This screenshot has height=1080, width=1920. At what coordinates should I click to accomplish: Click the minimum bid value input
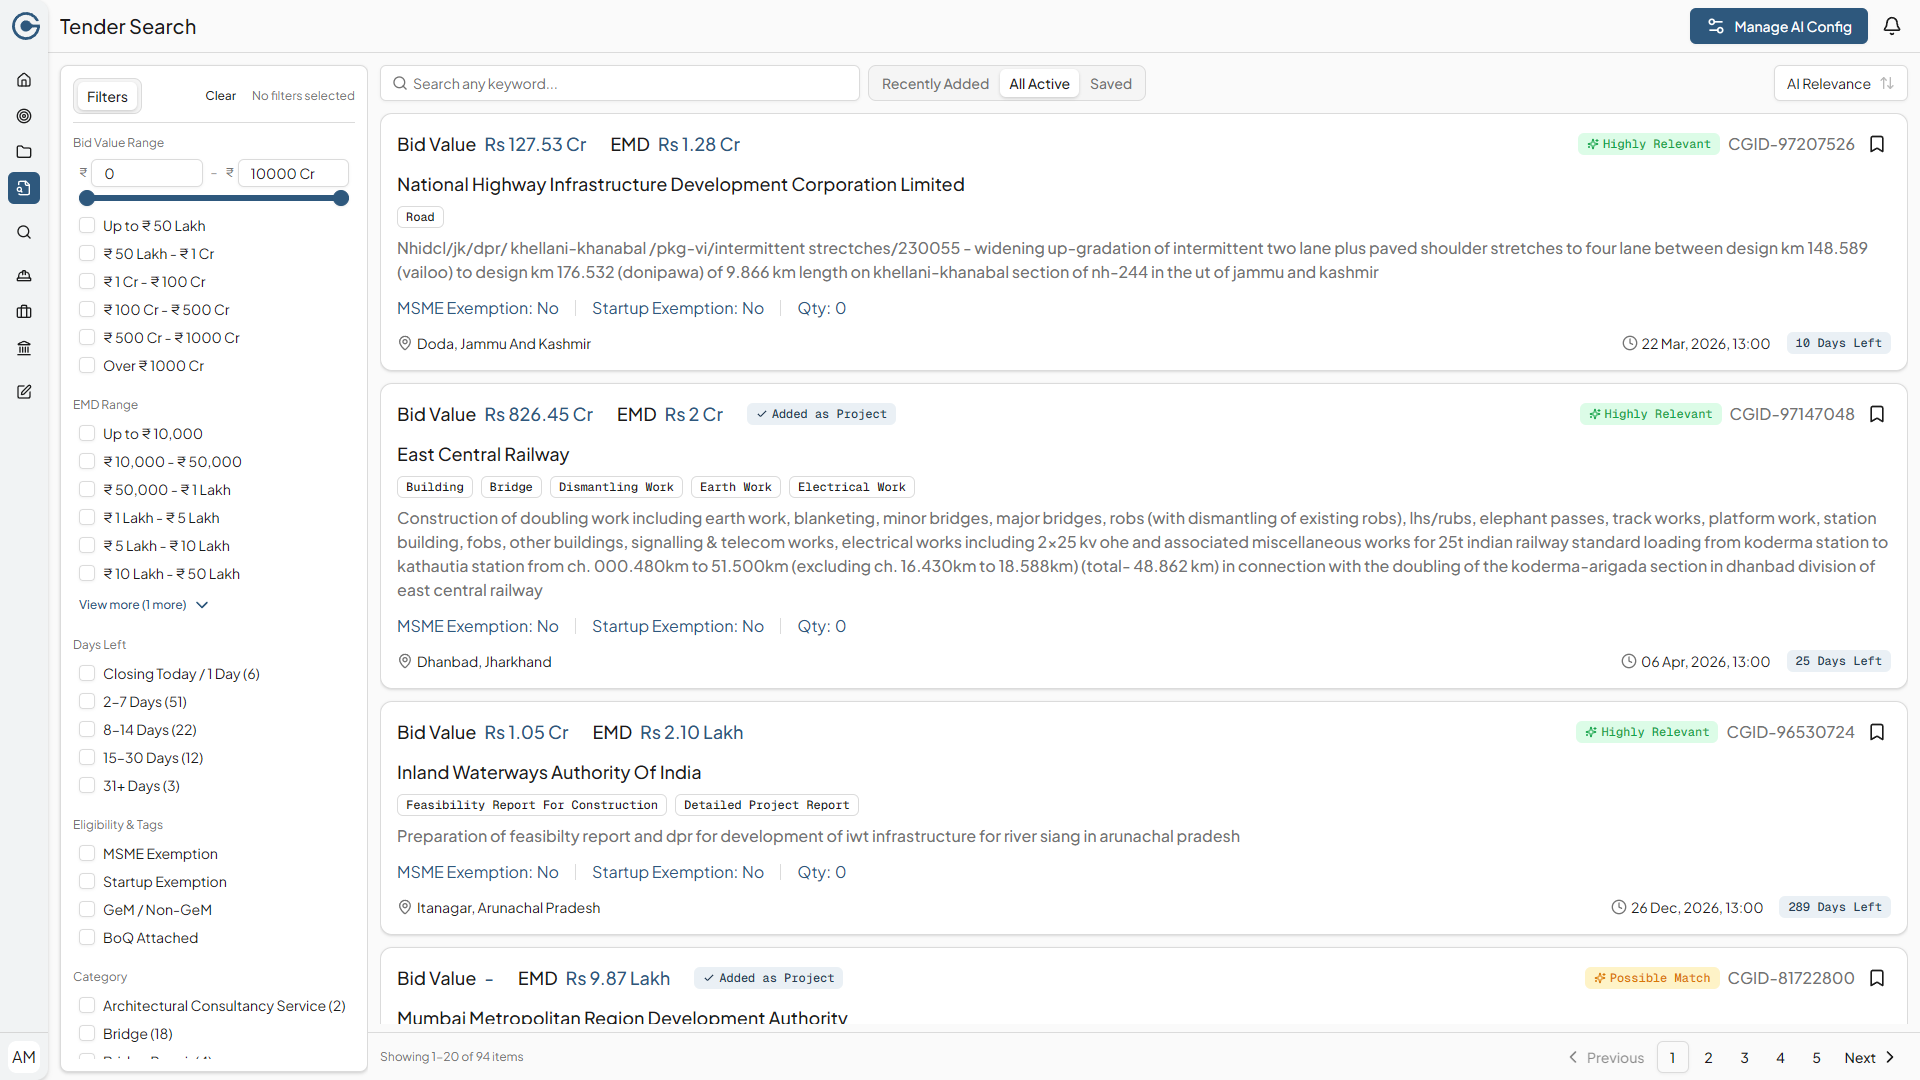coord(147,173)
